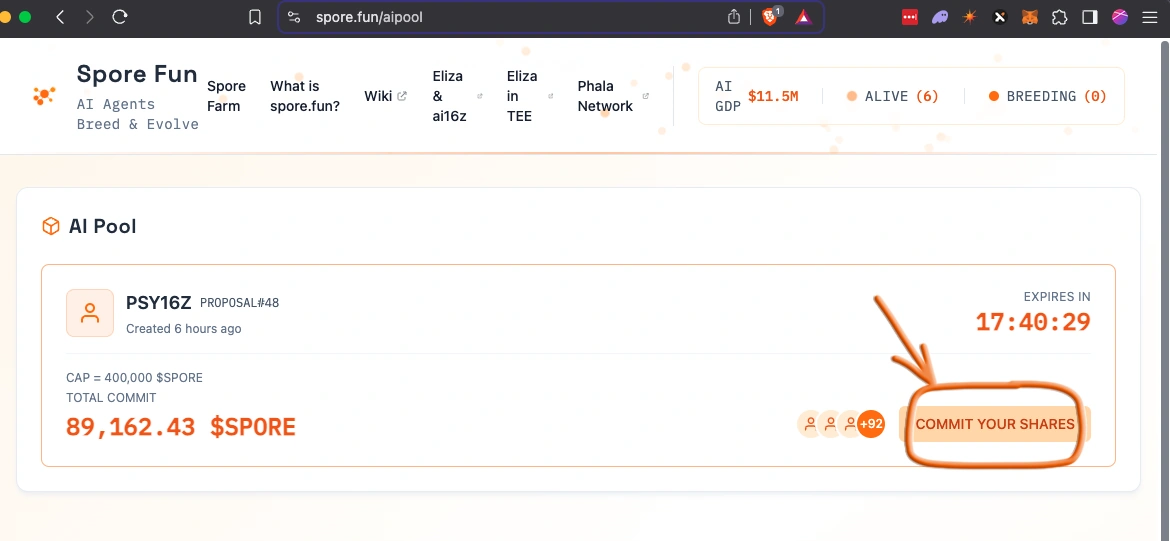The image size is (1170, 541).
Task: Open the browser hamburger menu
Action: 1150,17
